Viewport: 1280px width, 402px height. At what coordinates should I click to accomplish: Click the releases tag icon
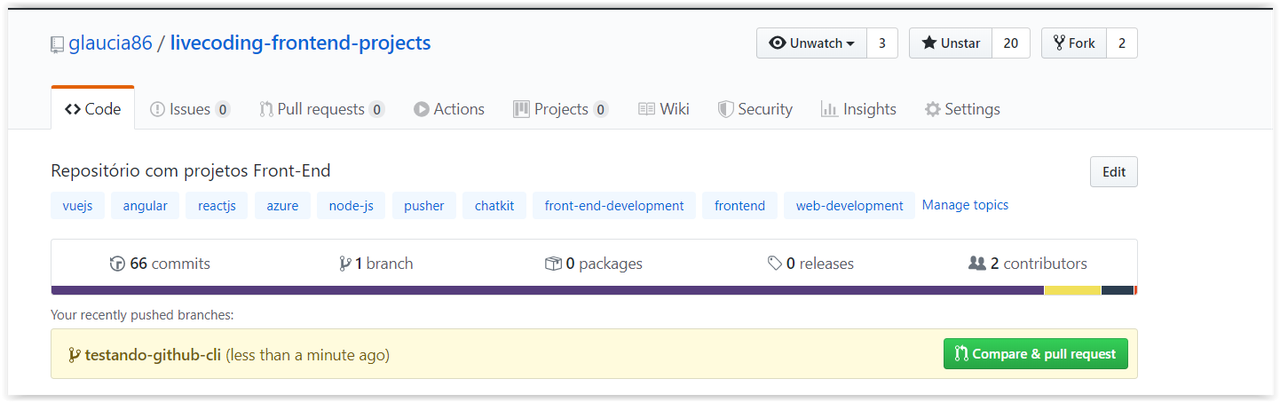pos(774,264)
